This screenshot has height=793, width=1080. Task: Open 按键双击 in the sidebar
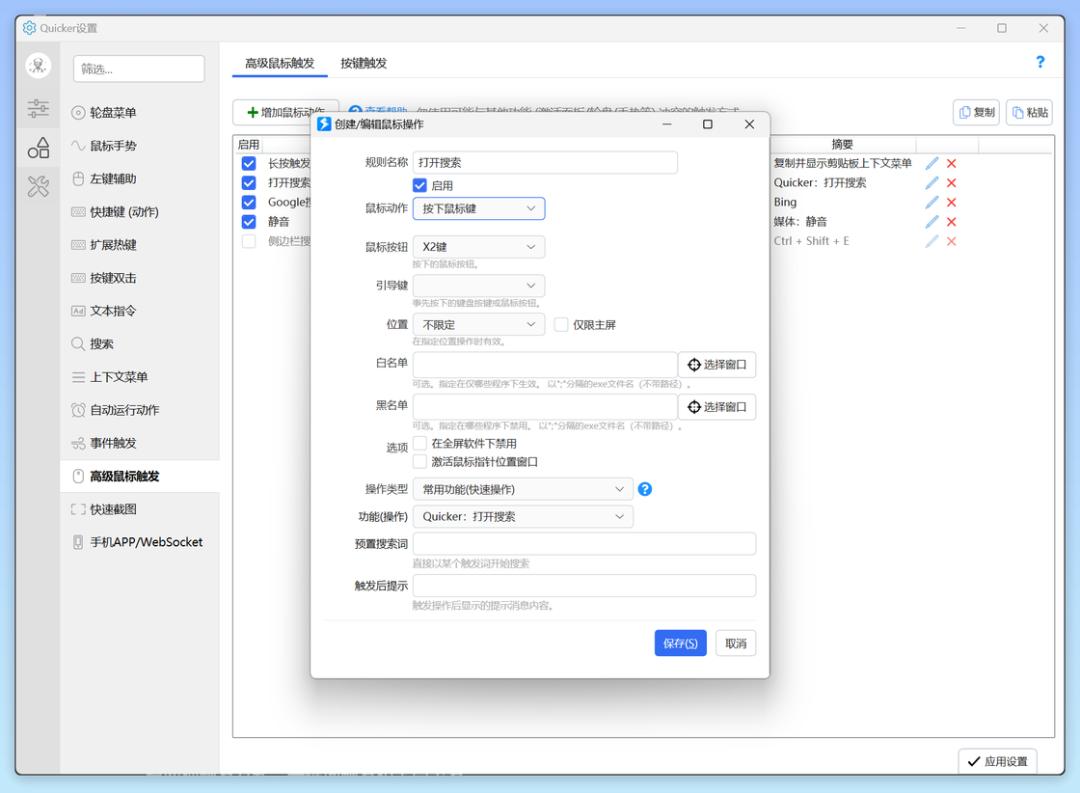pyautogui.click(x=139, y=278)
